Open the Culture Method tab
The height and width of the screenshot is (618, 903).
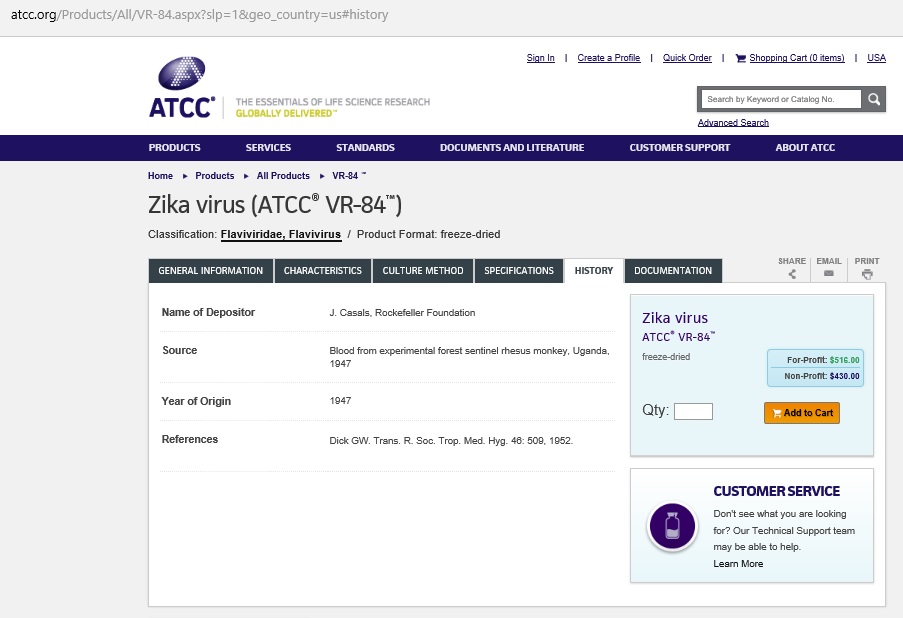click(x=423, y=271)
